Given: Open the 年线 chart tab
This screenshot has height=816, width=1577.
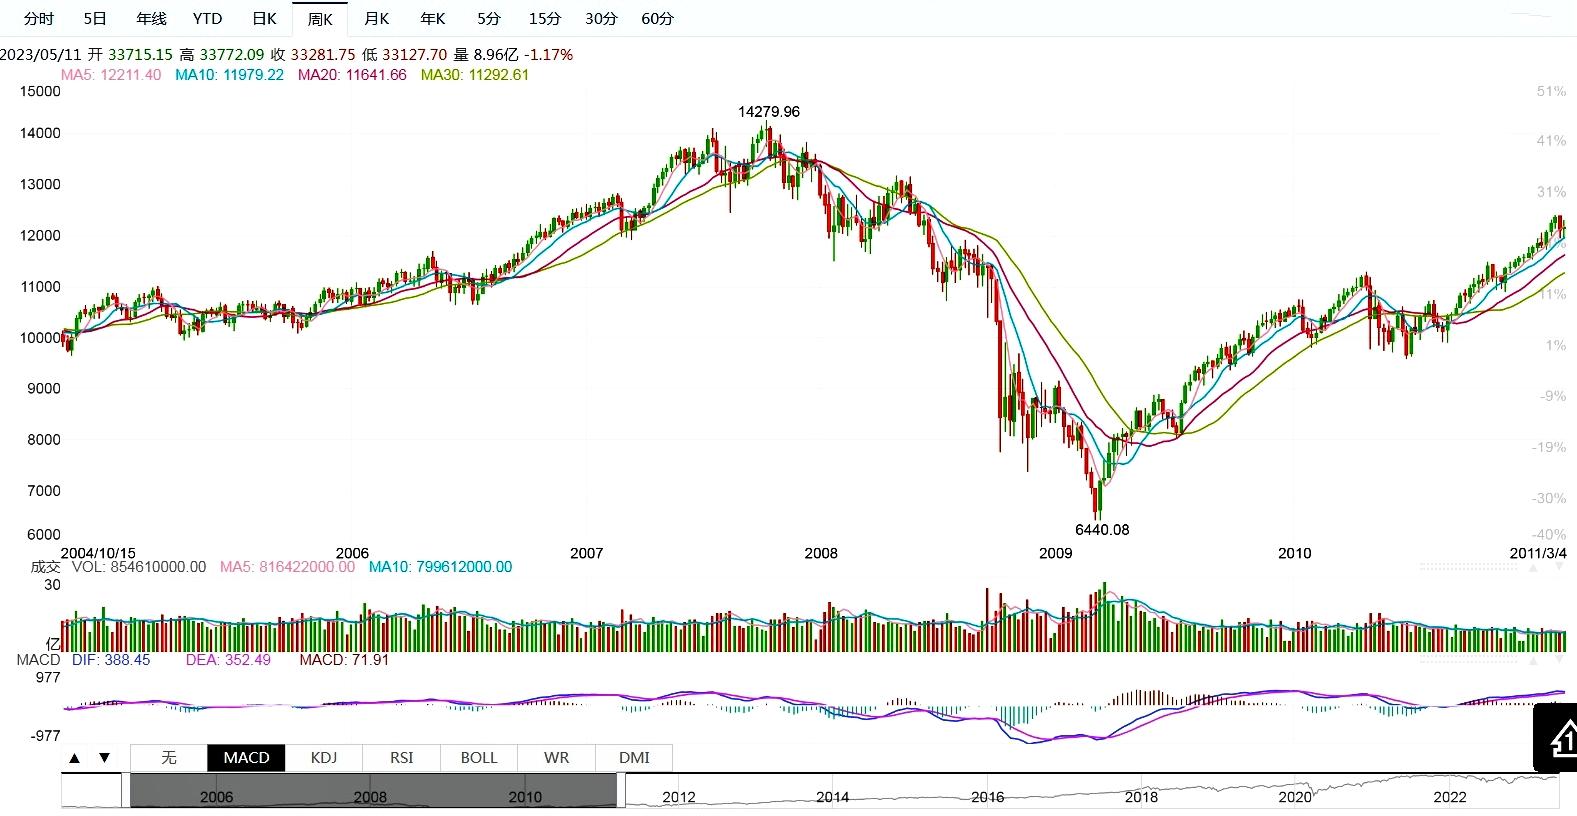Looking at the screenshot, I should tap(151, 19).
